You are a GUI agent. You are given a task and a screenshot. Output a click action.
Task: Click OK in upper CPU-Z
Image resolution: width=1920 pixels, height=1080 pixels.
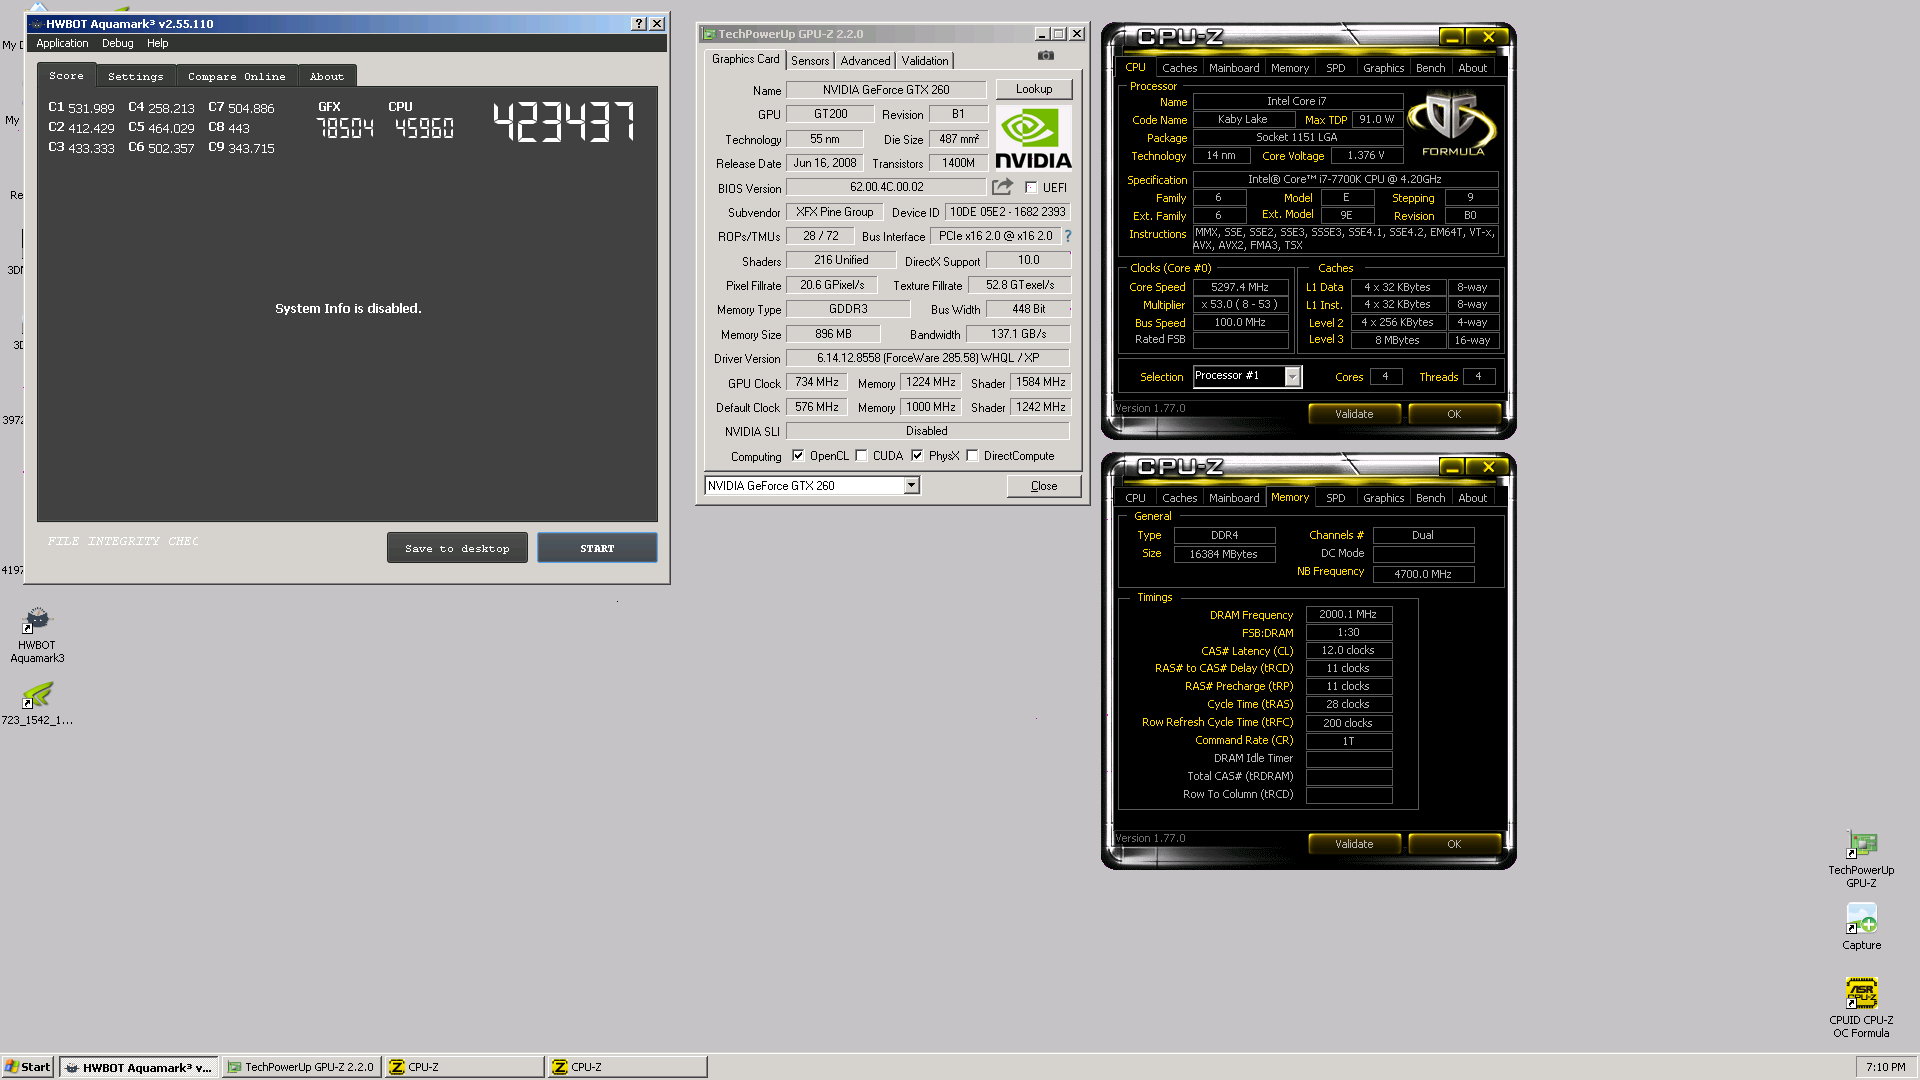tap(1454, 414)
